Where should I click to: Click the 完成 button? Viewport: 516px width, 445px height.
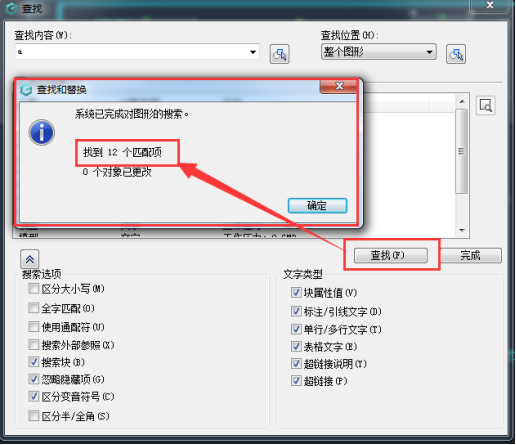click(471, 255)
